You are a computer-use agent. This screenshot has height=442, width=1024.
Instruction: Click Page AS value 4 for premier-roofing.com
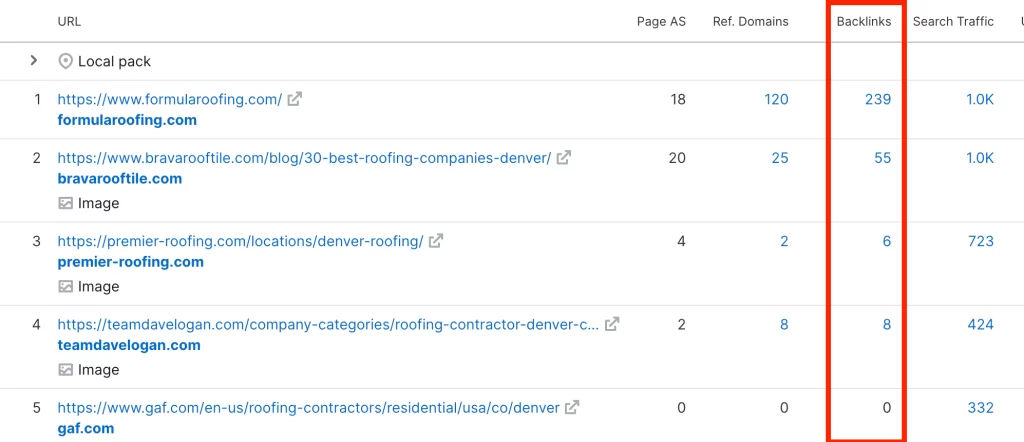pyautogui.click(x=682, y=241)
